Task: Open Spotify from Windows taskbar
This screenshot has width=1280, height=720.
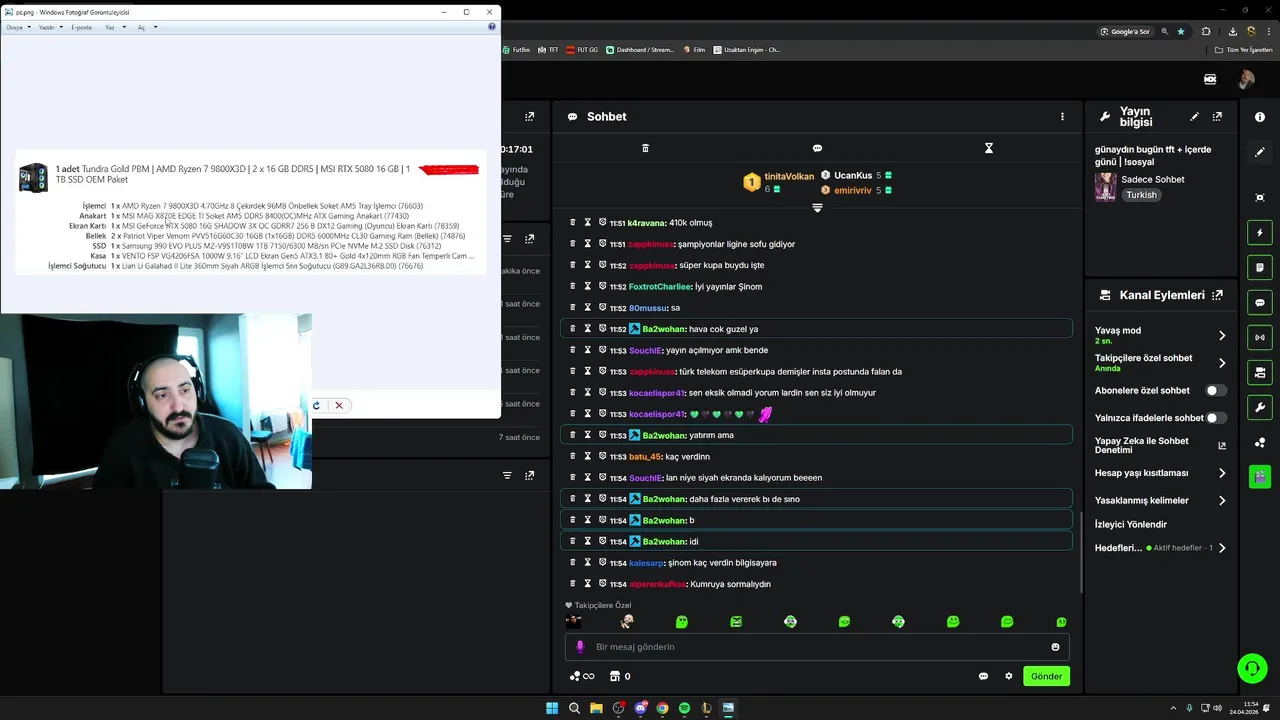Action: (x=684, y=708)
